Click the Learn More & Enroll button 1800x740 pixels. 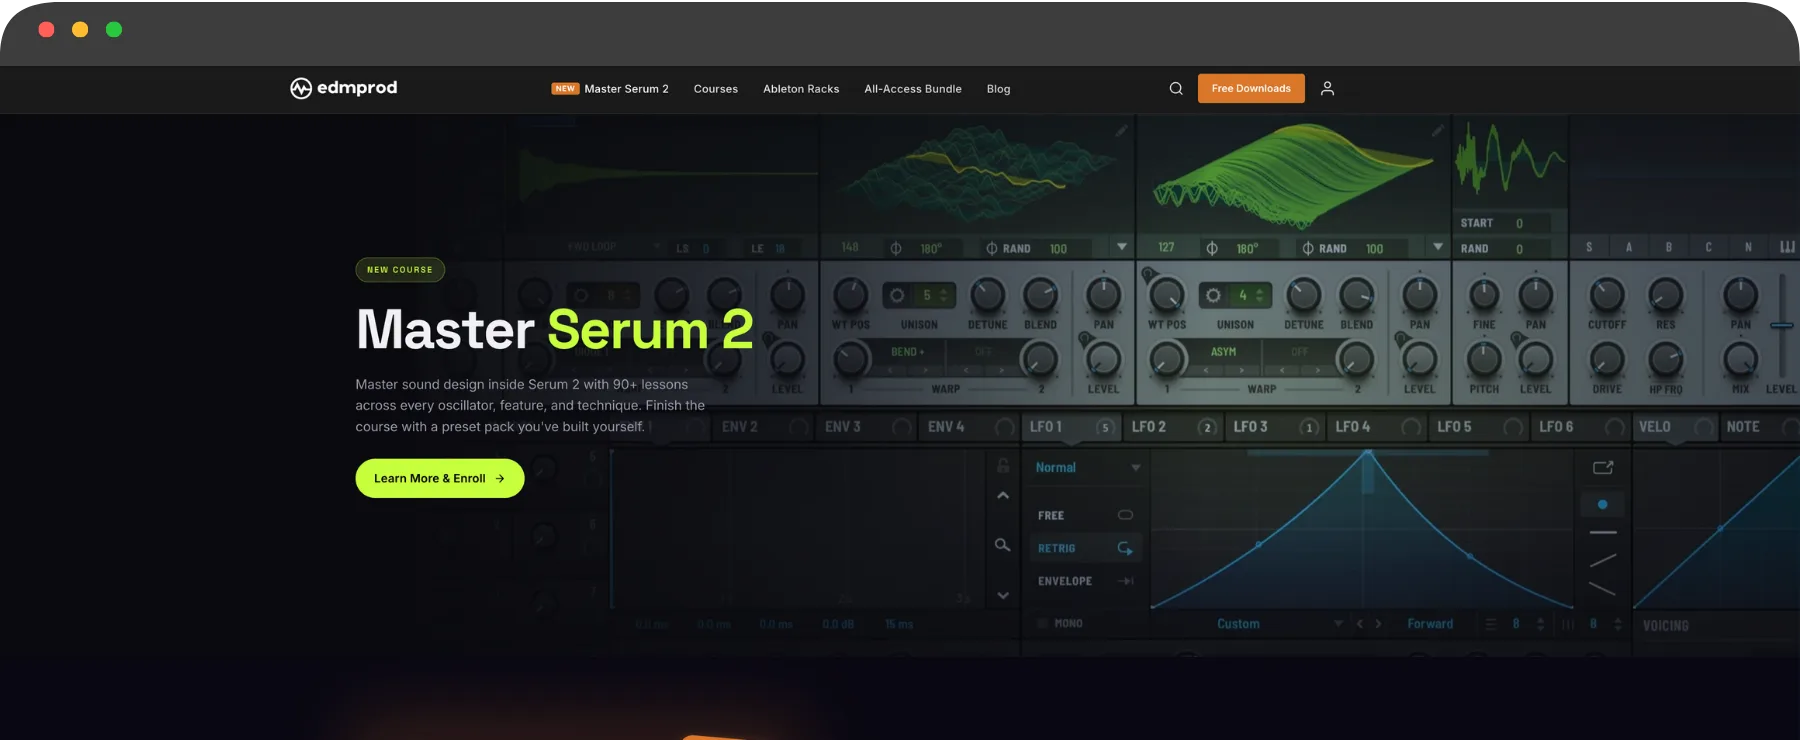tap(440, 478)
